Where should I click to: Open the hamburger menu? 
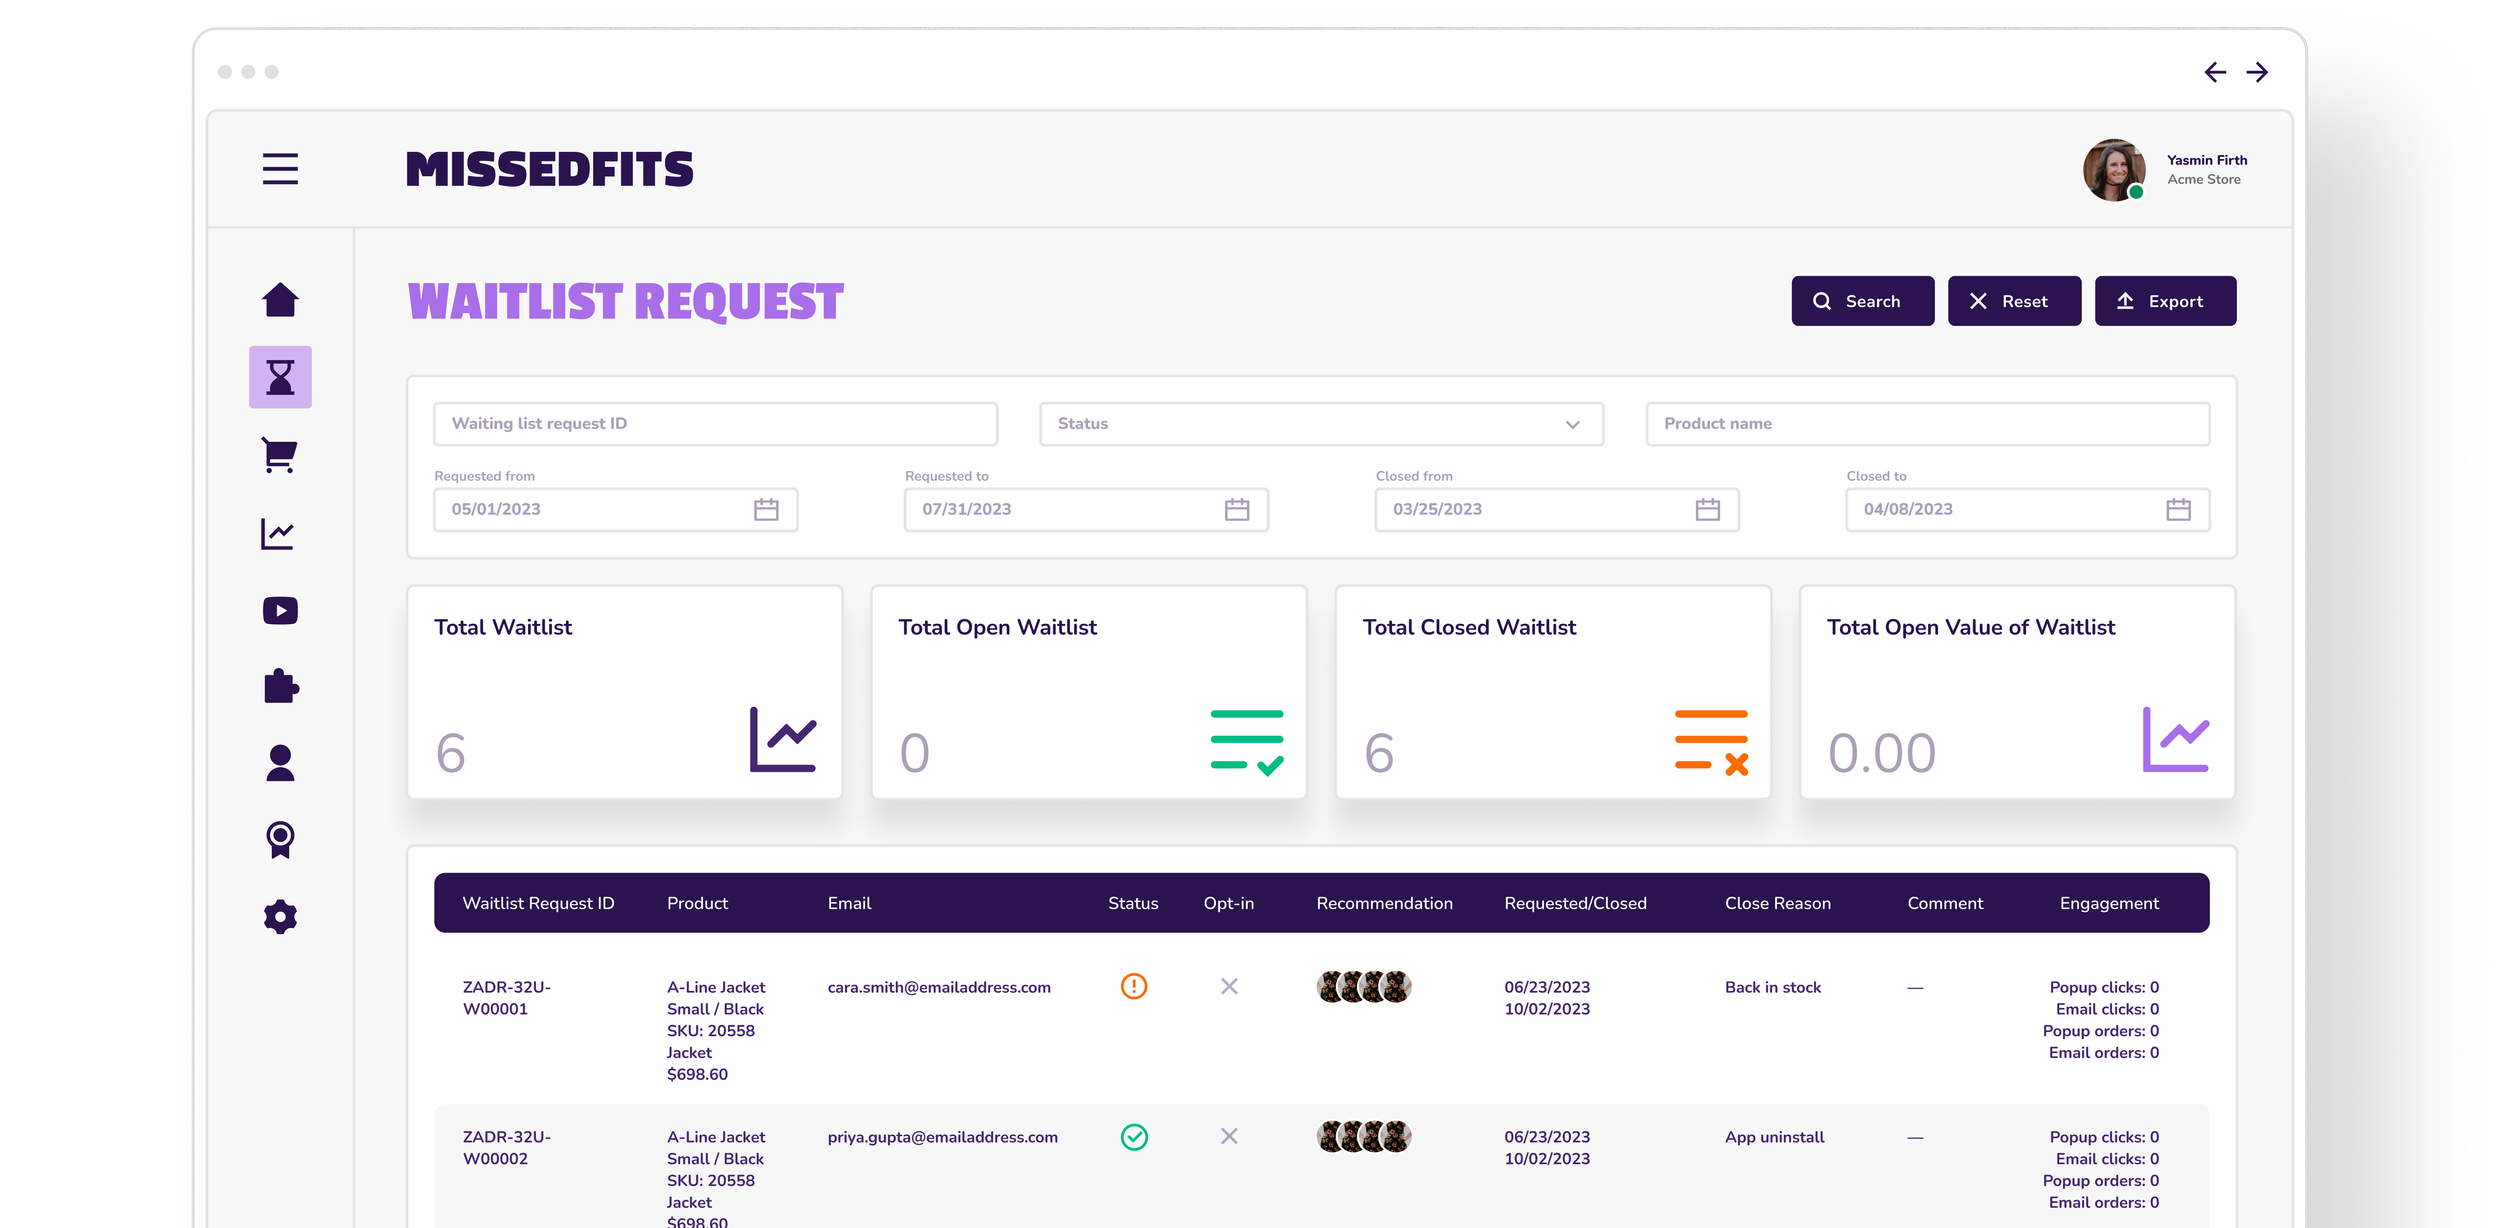coord(280,169)
